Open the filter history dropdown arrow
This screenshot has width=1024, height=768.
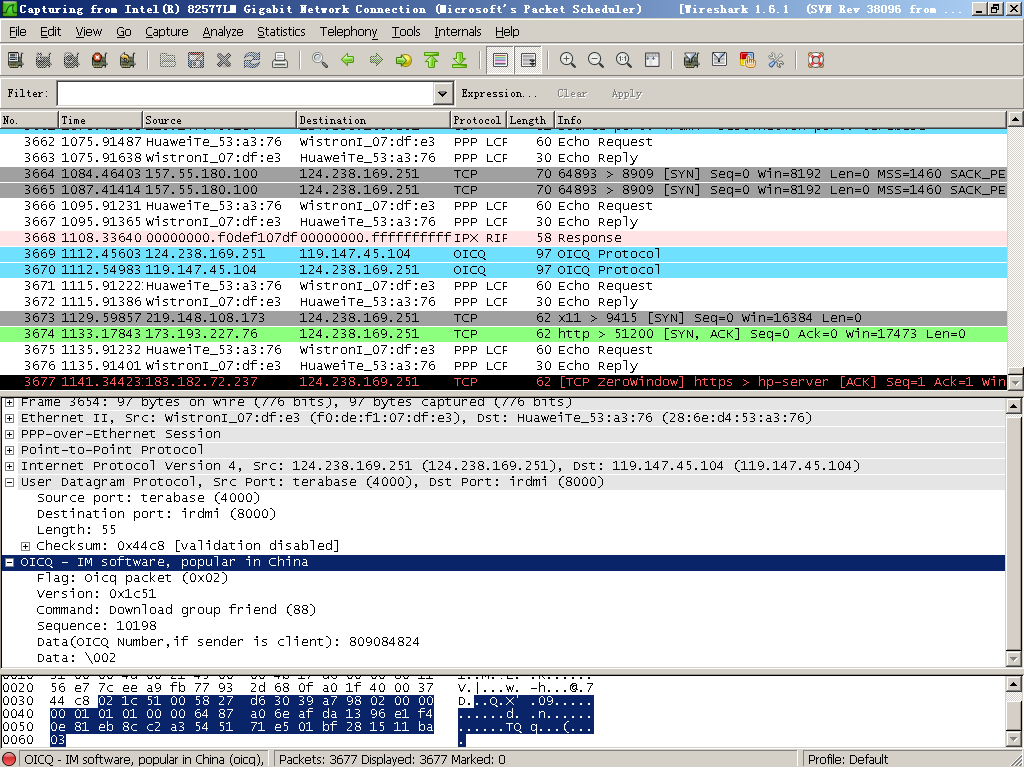(443, 93)
